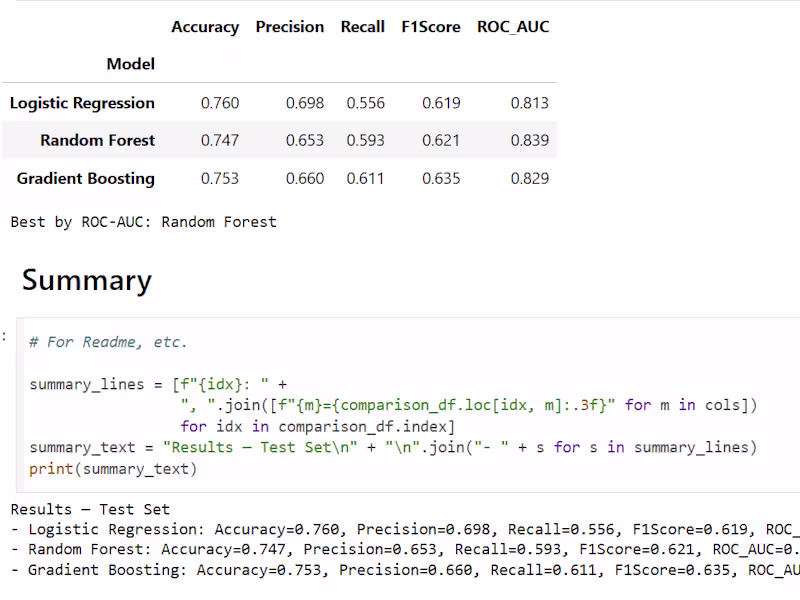Click Random Forest's ROC_AUC value 0.839
This screenshot has height=600, width=800.
tap(529, 141)
